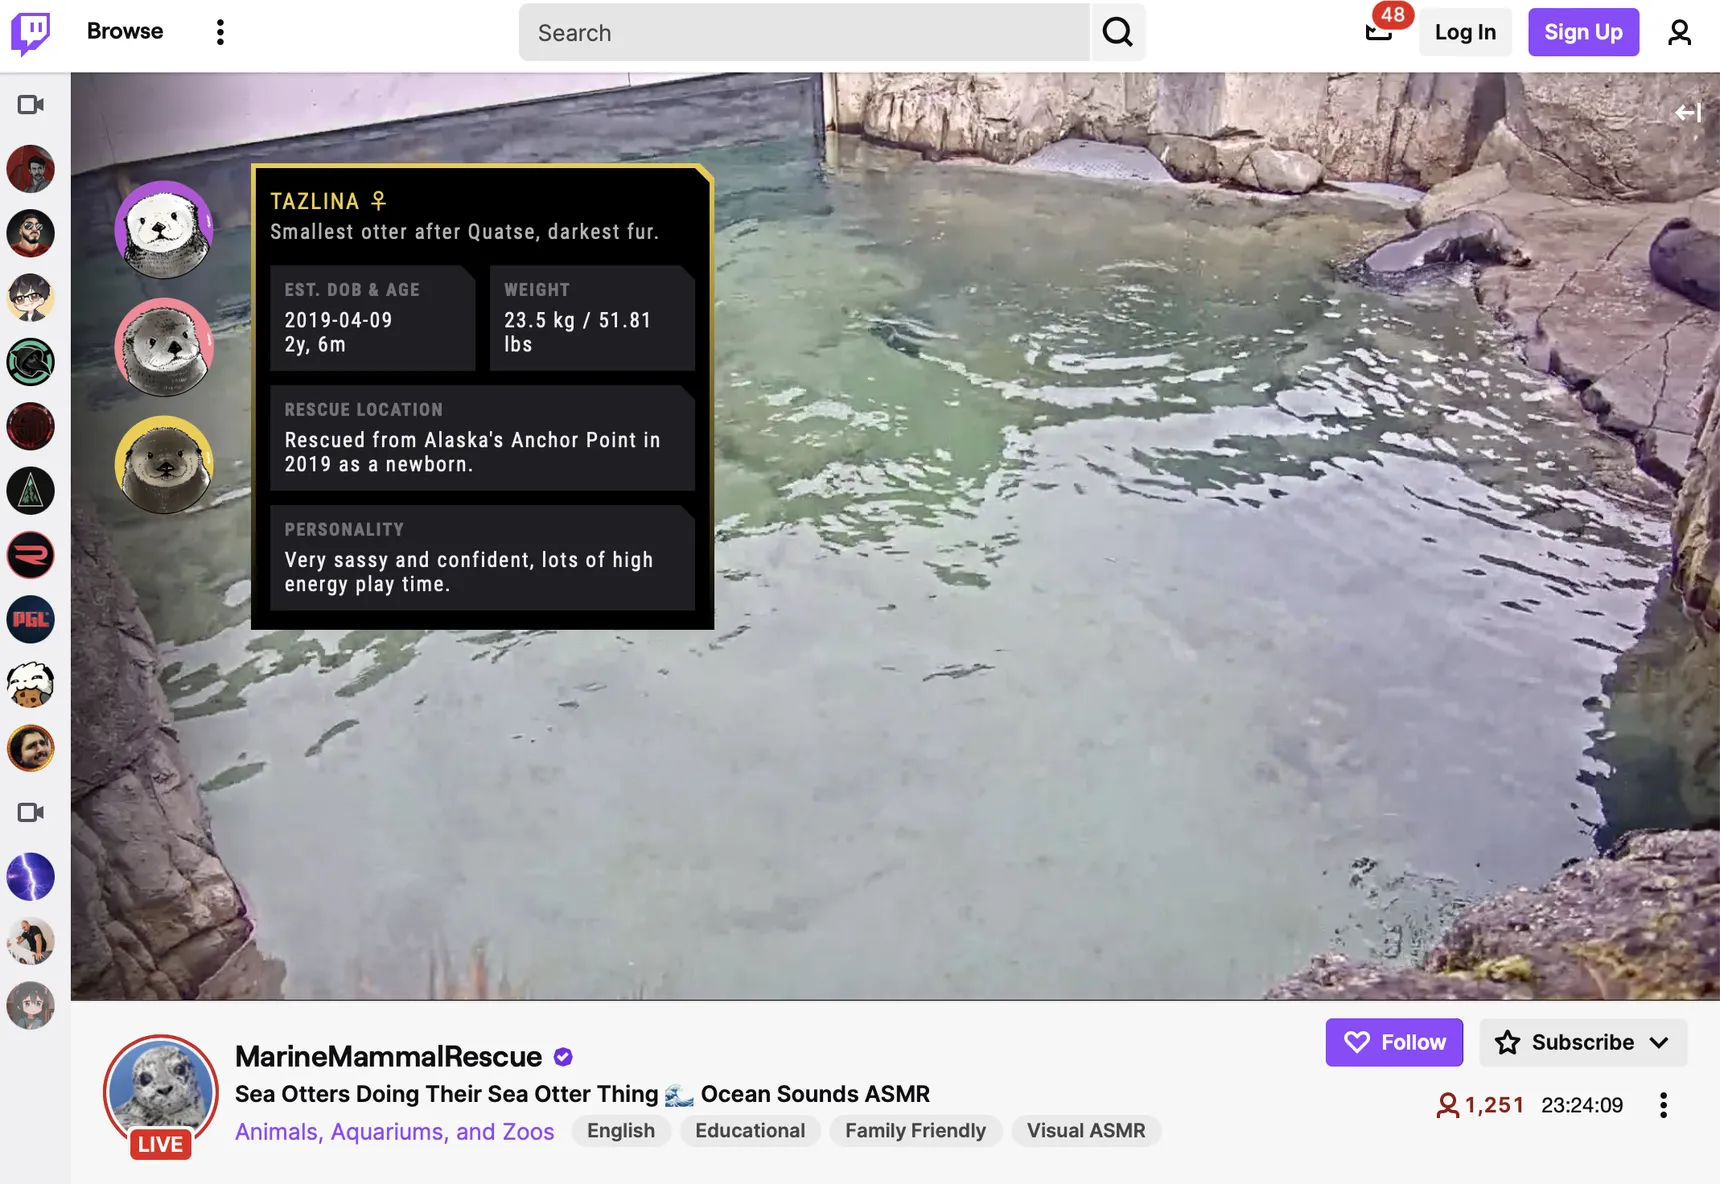Open Animals, Aquariums, and Zoos category
This screenshot has width=1720, height=1184.
[394, 1131]
